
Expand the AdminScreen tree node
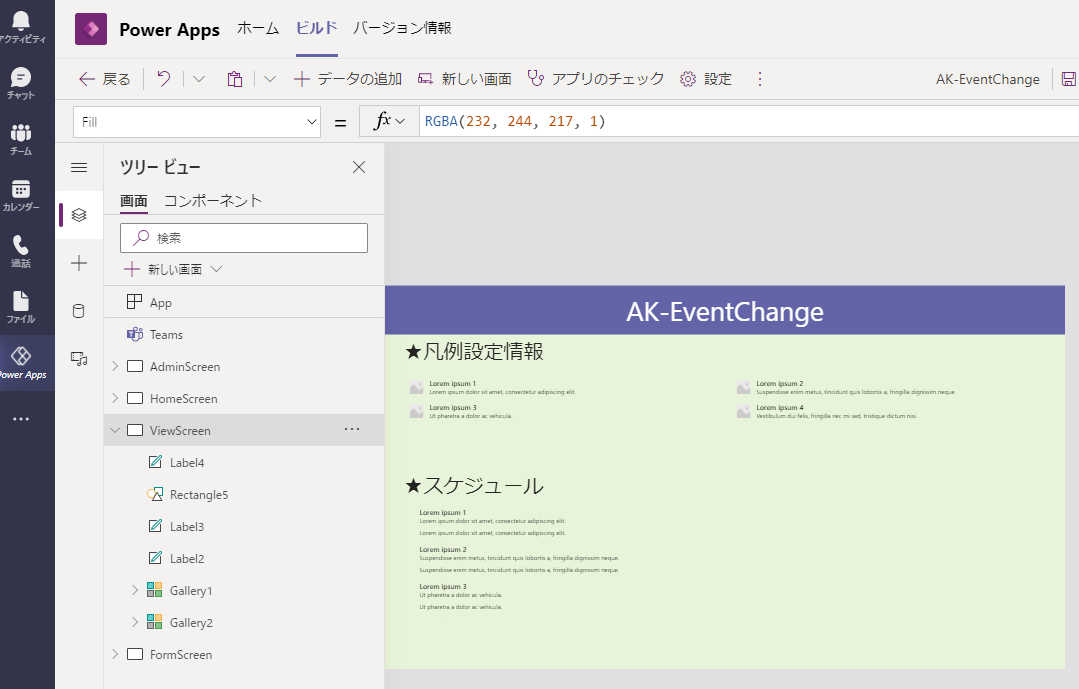pyautogui.click(x=115, y=366)
